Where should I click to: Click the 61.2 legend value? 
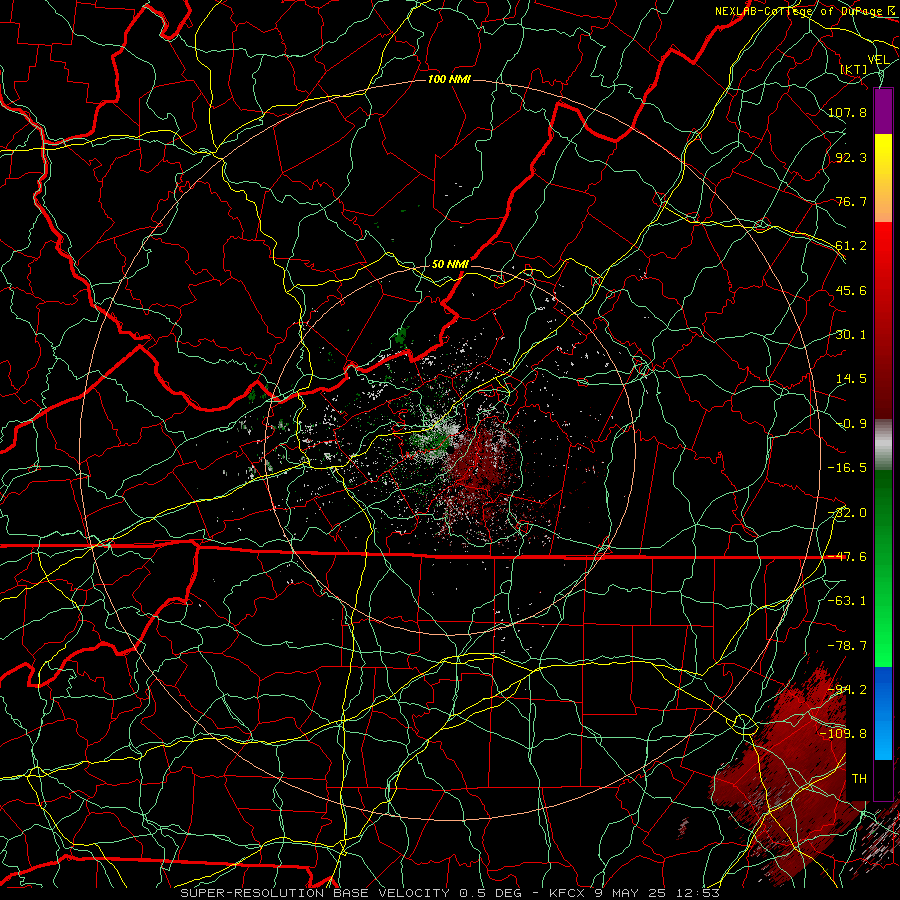click(851, 246)
